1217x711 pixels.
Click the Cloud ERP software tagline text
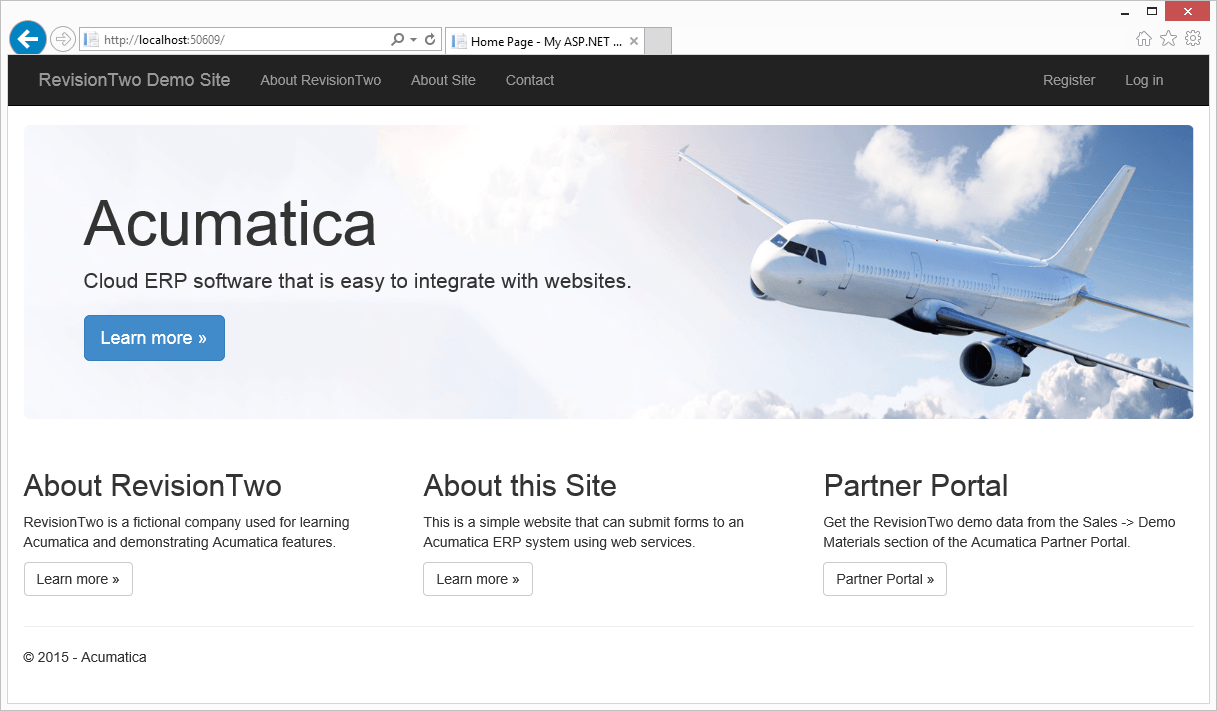pos(357,281)
